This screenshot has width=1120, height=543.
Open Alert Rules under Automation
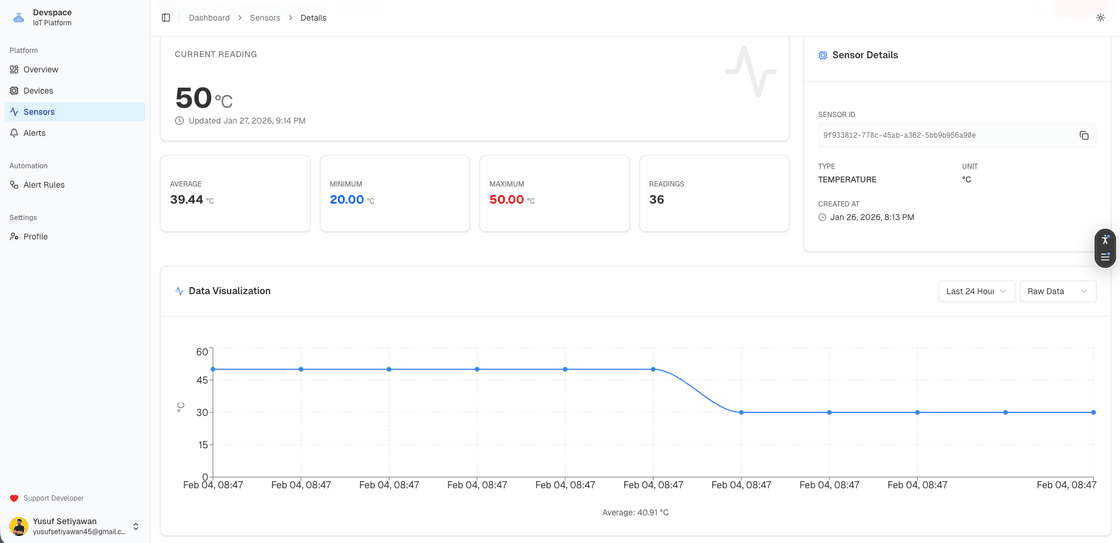point(75,184)
